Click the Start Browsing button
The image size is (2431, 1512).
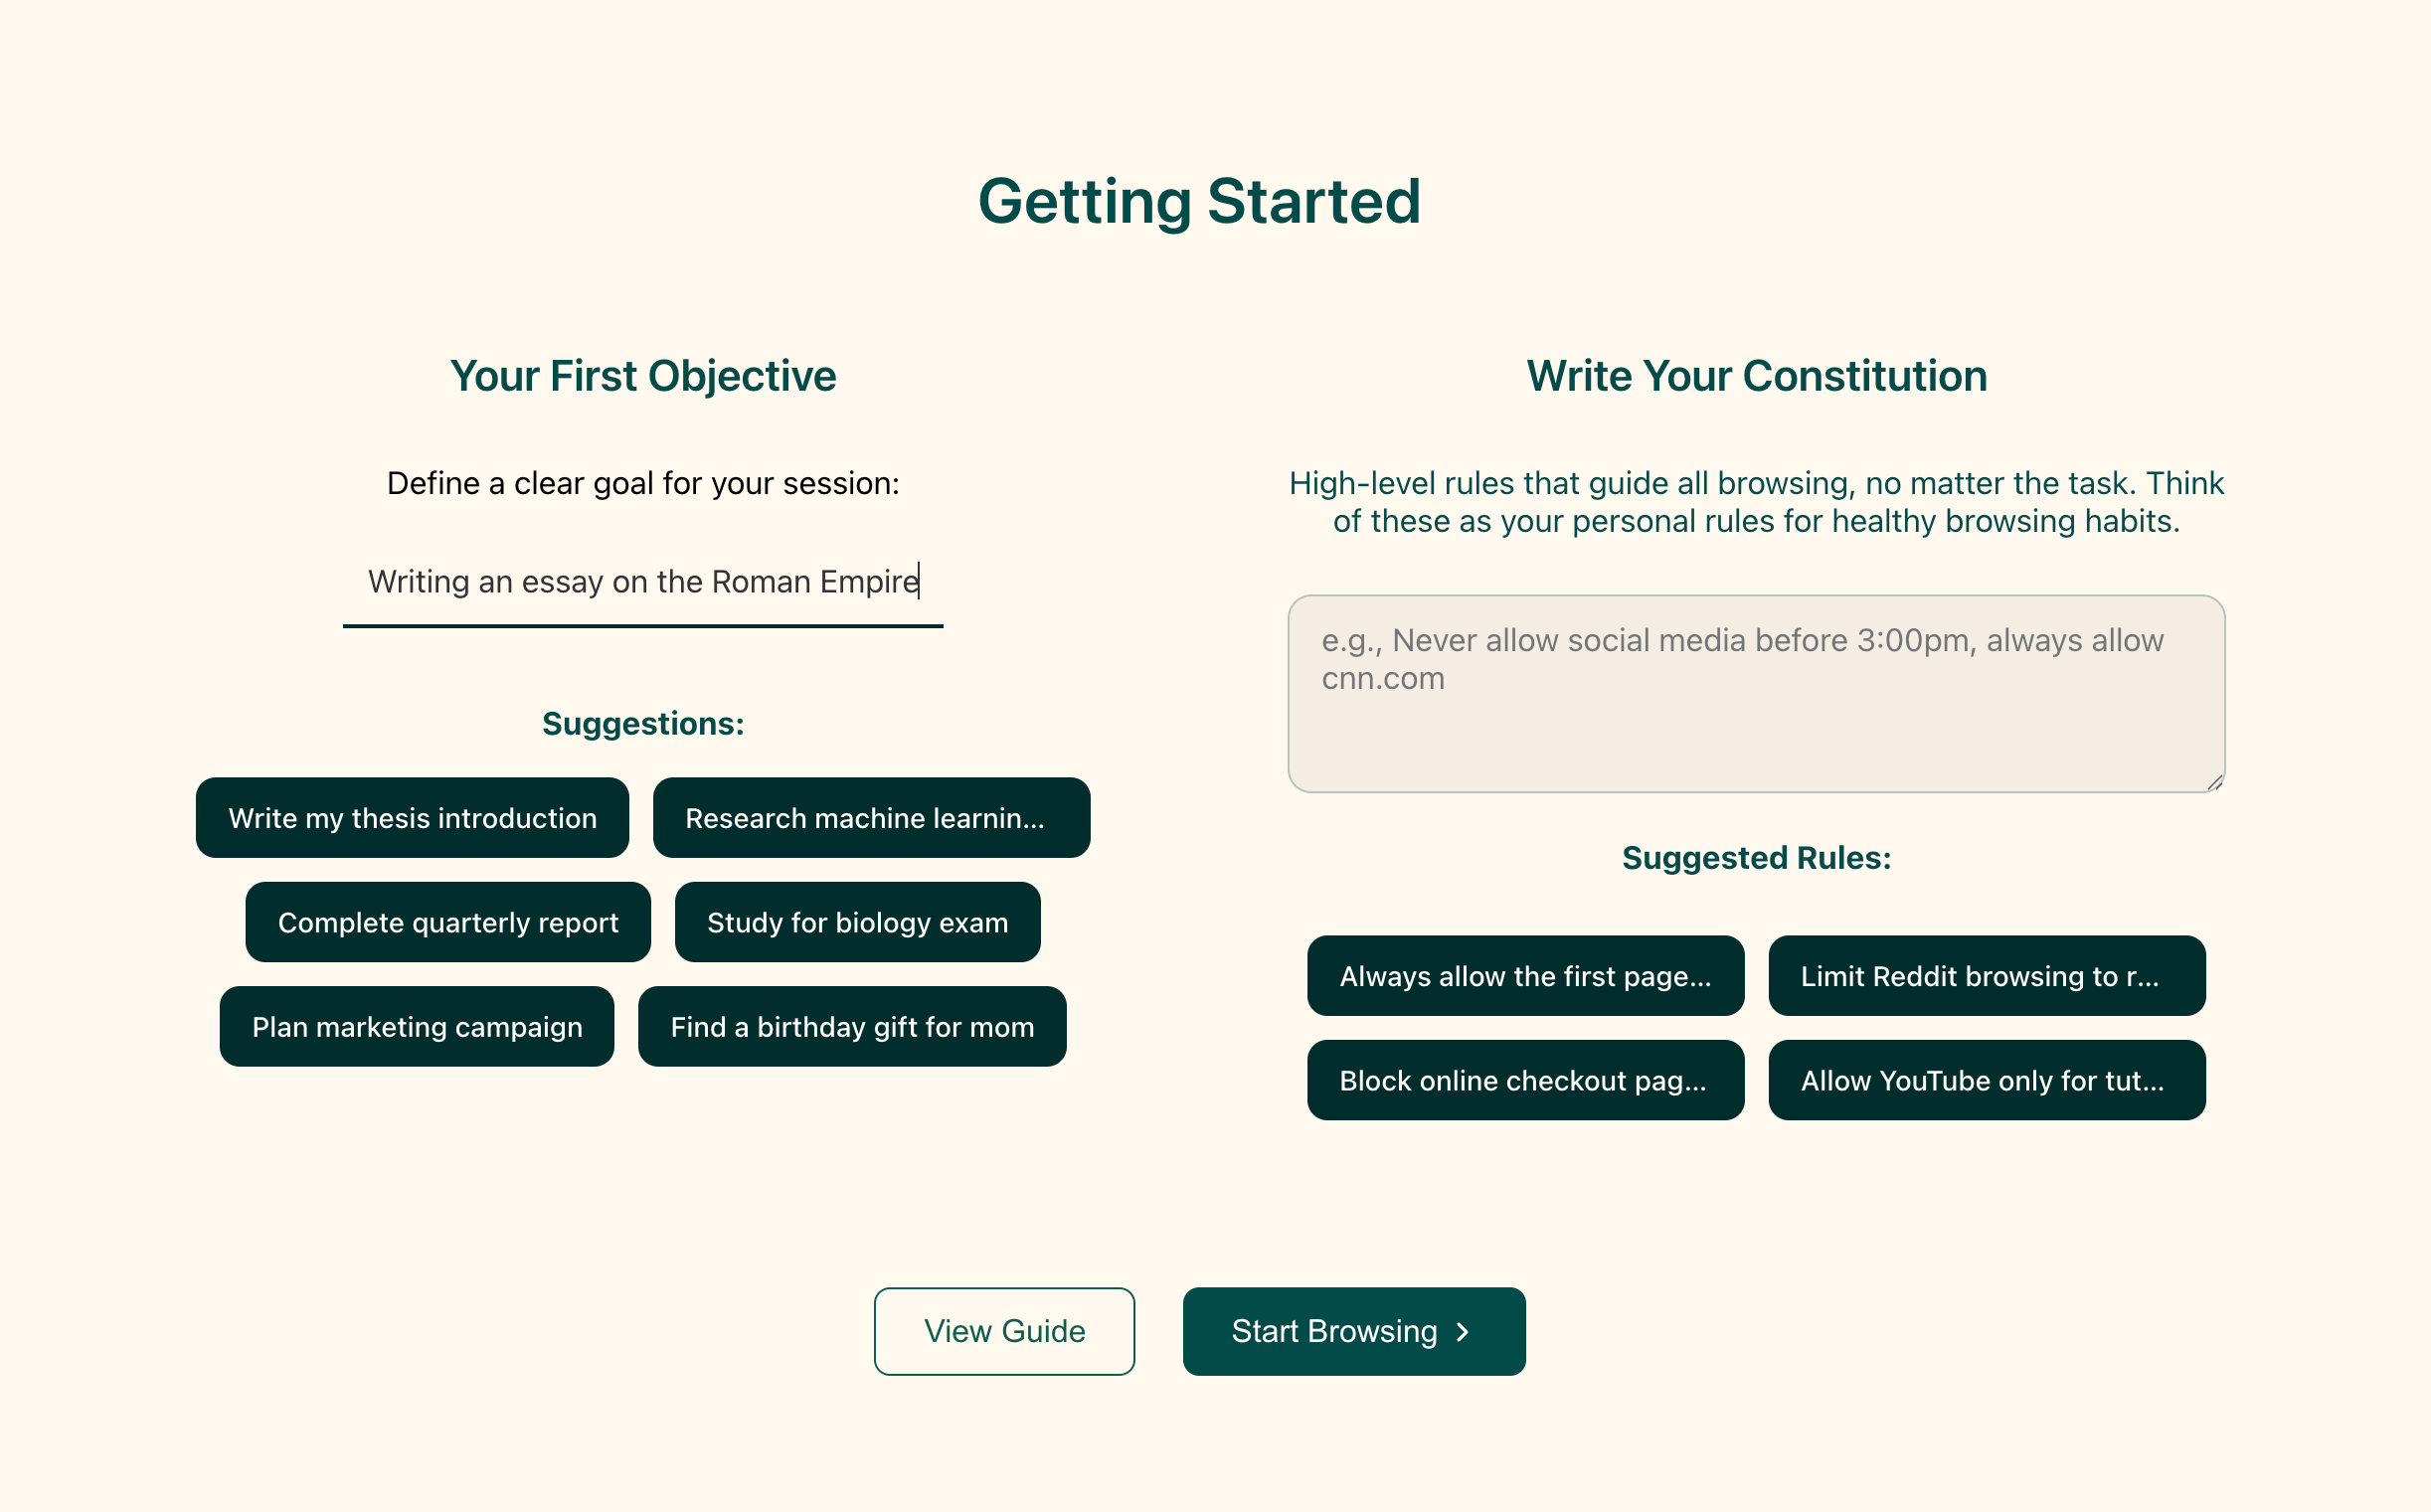point(1353,1331)
